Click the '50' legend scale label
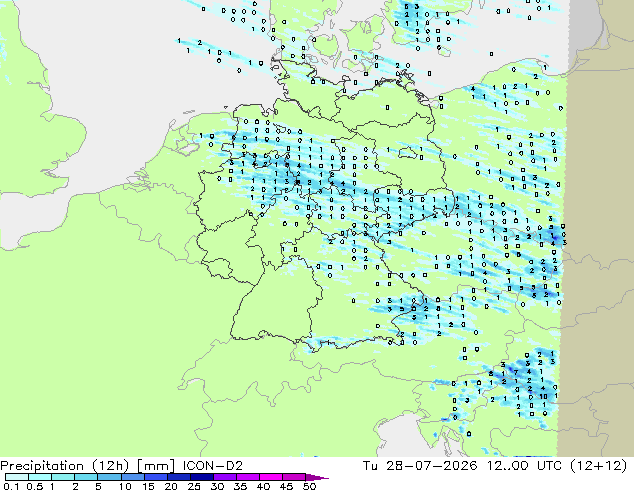This screenshot has height=490, width=634. [309, 486]
